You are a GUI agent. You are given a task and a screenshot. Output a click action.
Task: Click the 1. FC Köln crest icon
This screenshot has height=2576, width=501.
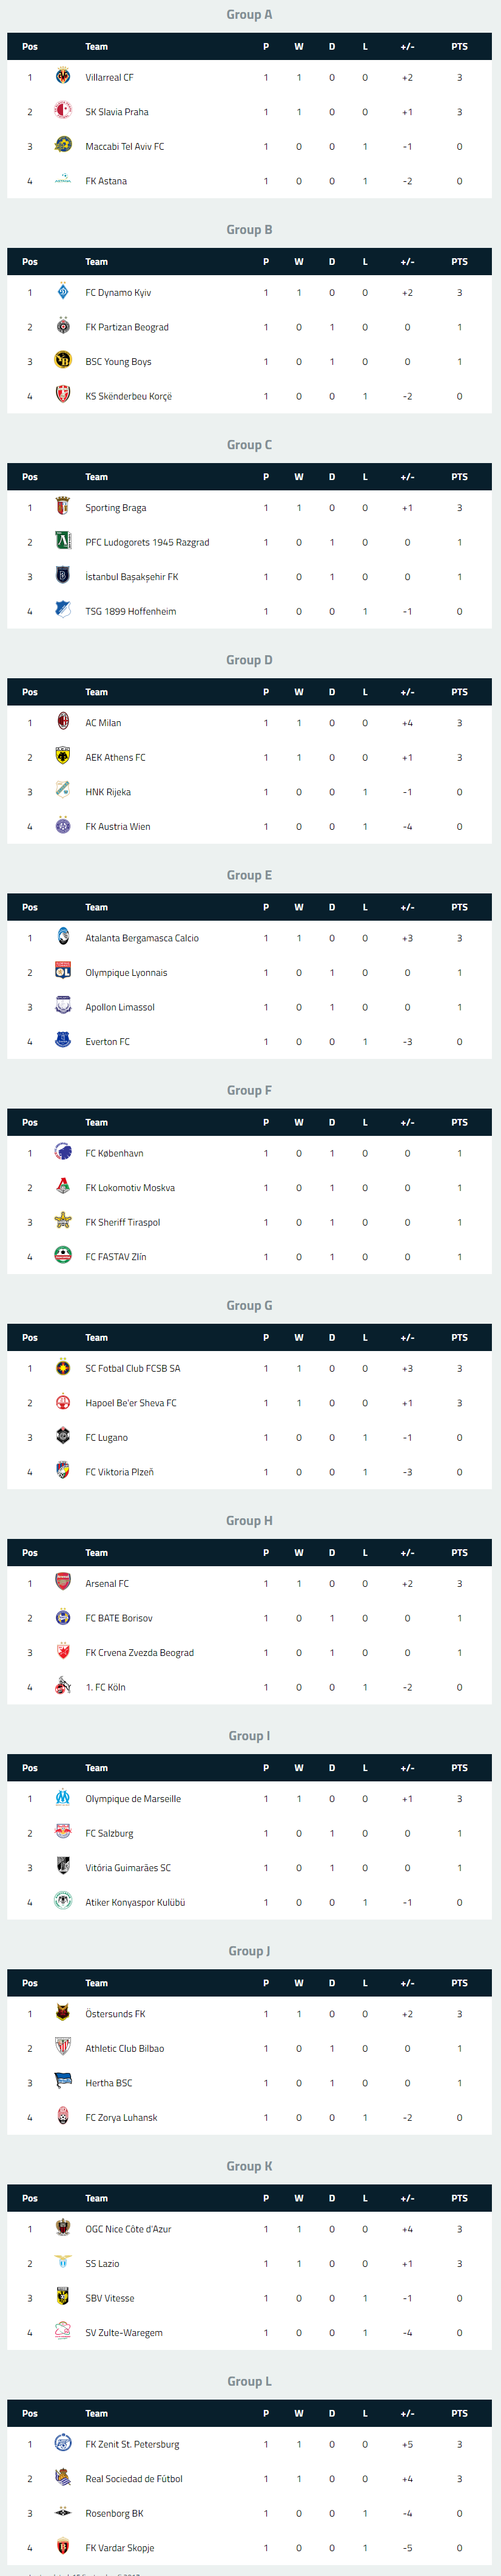pyautogui.click(x=63, y=1686)
